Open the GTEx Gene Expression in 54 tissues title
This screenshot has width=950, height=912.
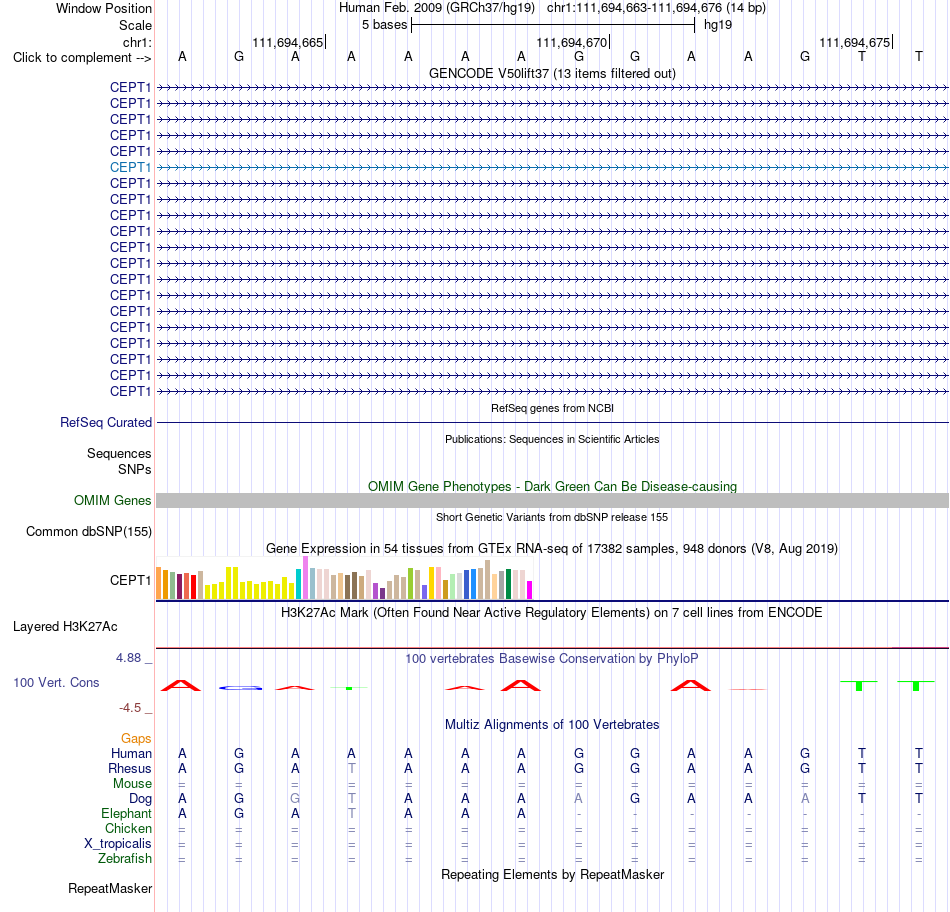(x=552, y=548)
